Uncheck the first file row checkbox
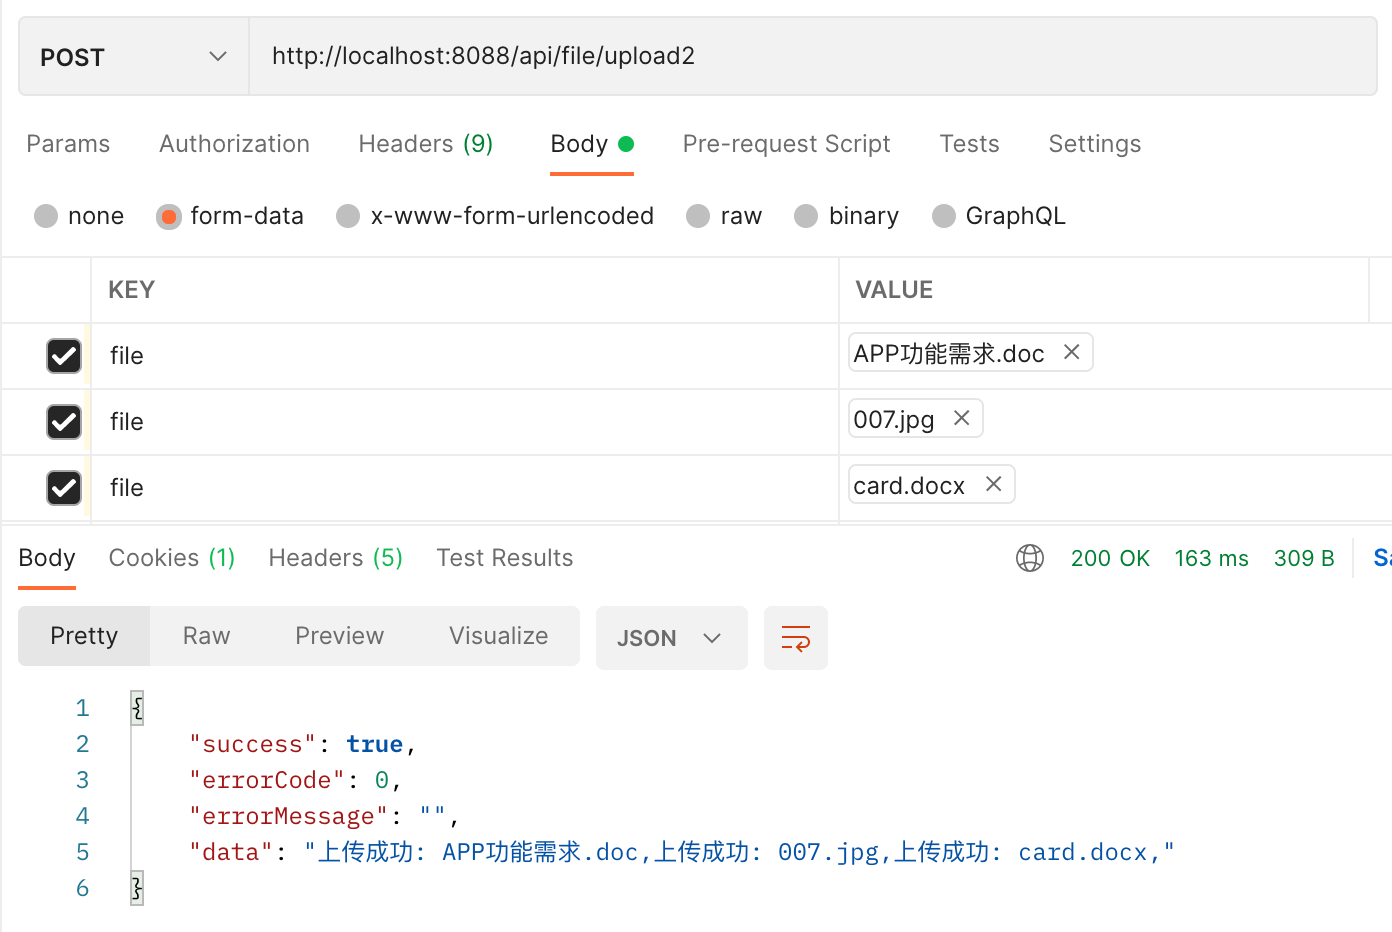 (64, 356)
